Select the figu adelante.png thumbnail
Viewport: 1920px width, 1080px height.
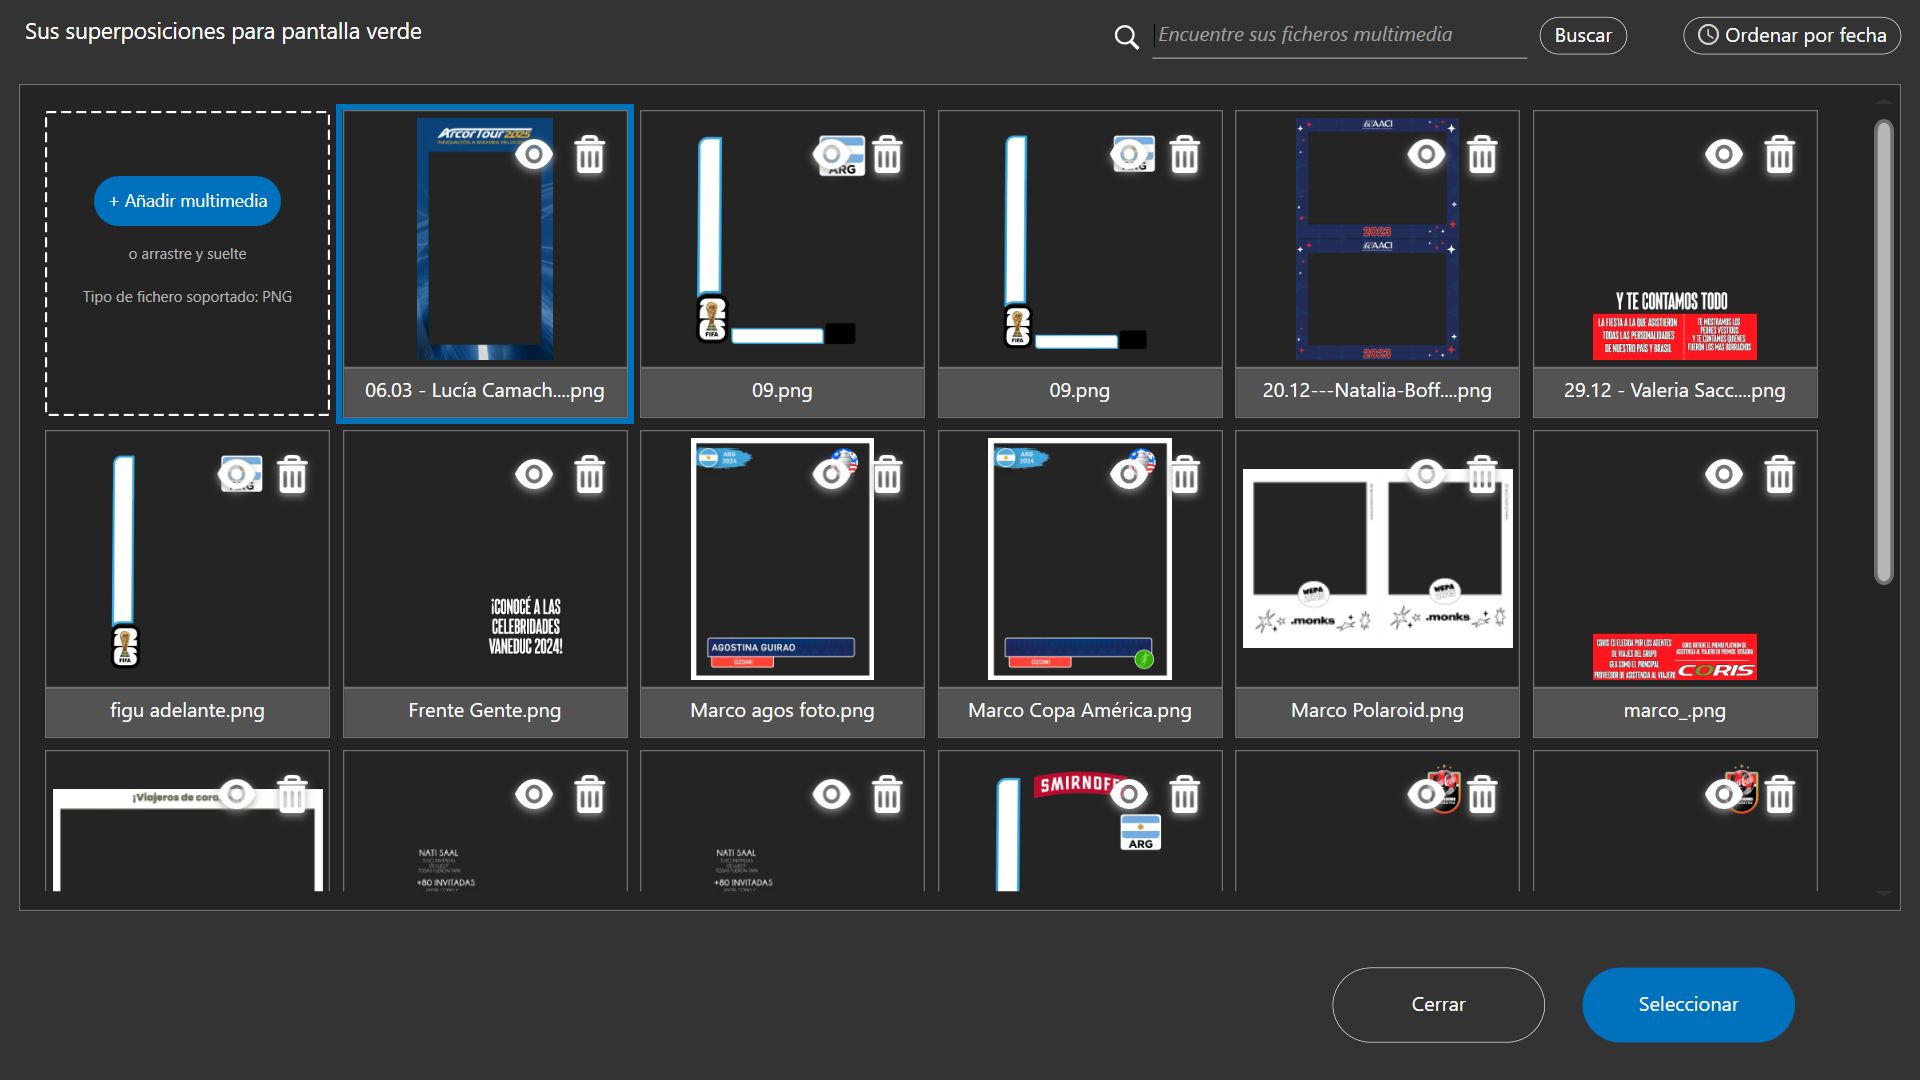pyautogui.click(x=187, y=559)
